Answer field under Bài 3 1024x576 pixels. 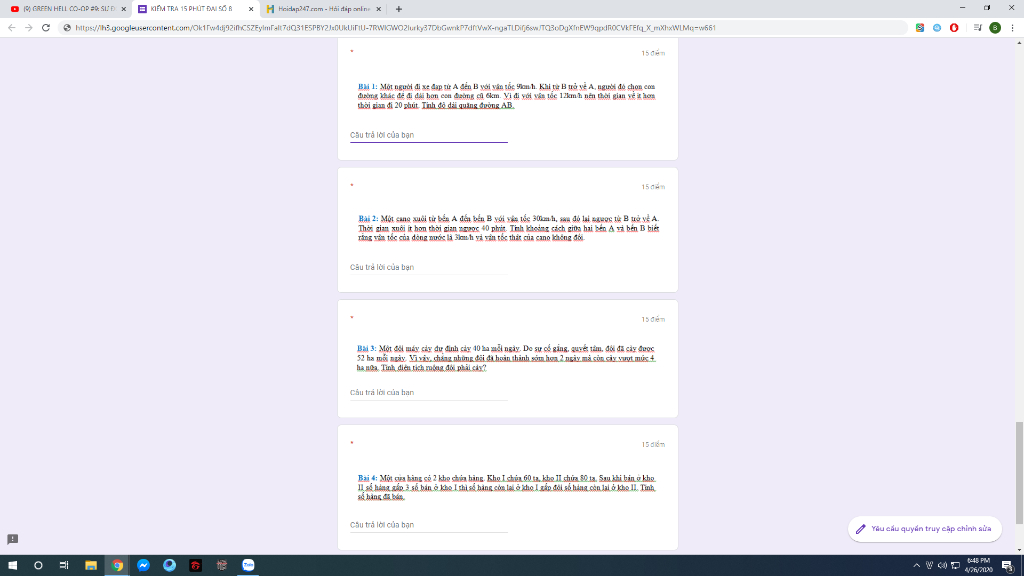pos(428,392)
